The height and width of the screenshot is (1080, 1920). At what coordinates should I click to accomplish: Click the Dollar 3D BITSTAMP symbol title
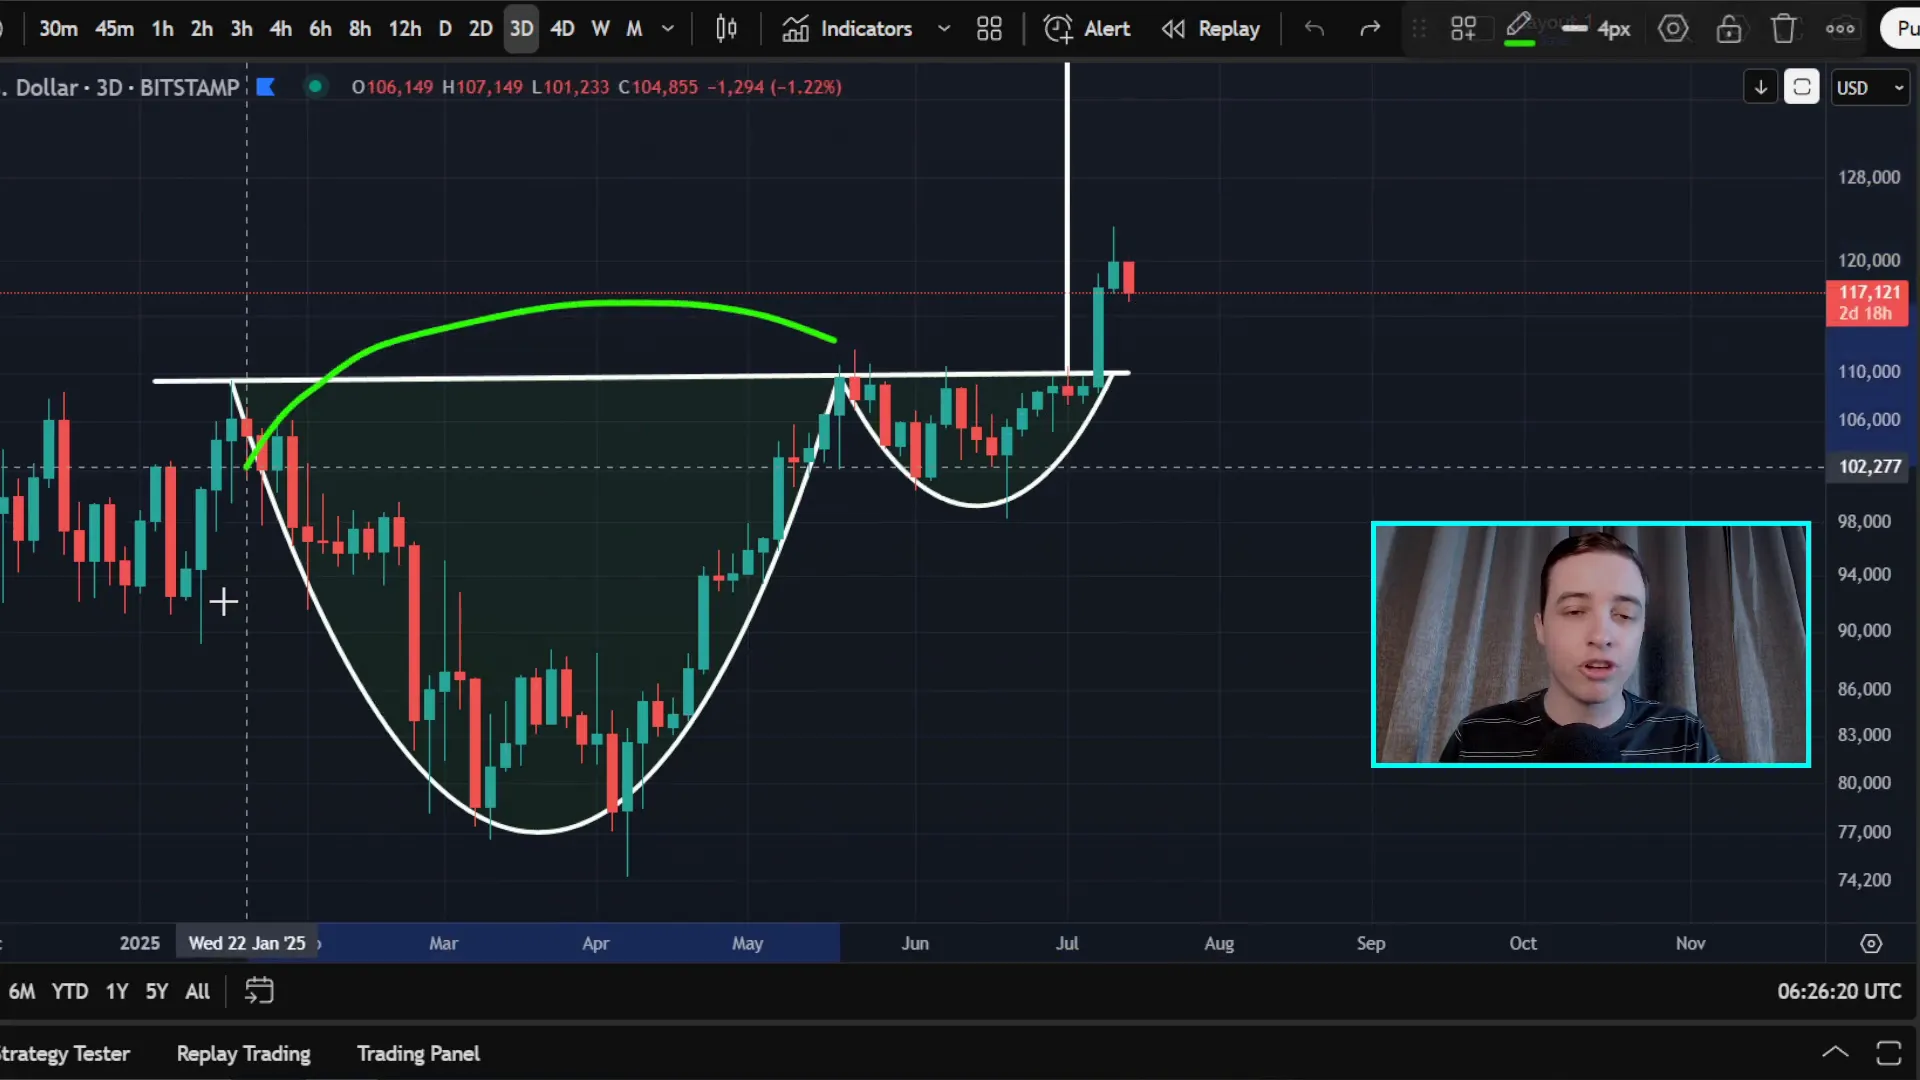pyautogui.click(x=120, y=87)
